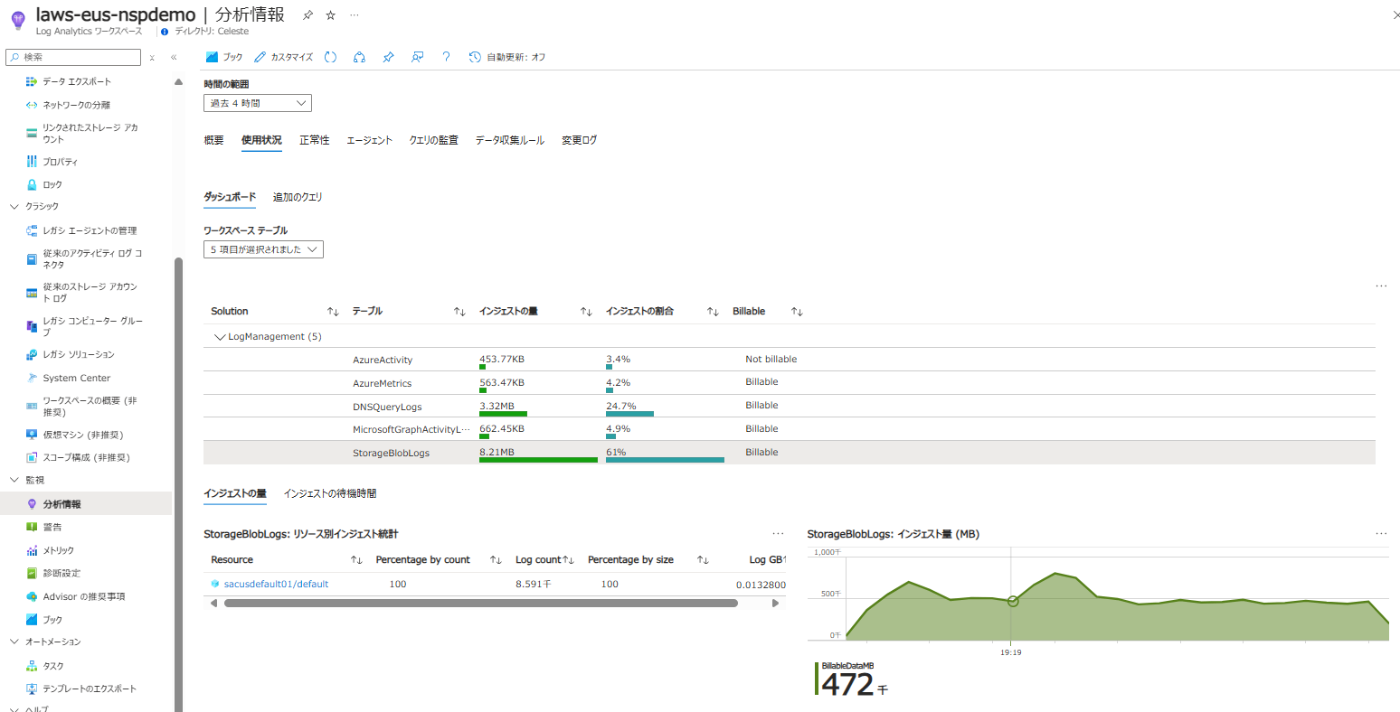Open テンプレートのエクスポート sidebar item

(90, 688)
